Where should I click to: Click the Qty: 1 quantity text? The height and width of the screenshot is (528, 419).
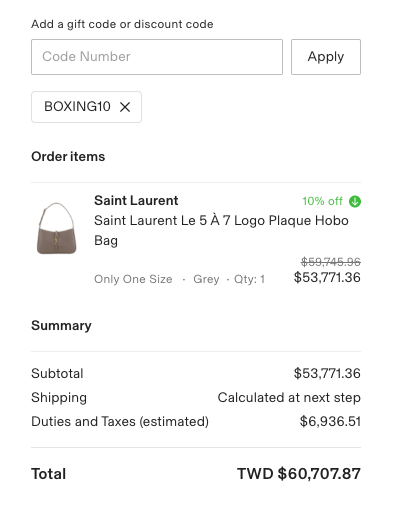[249, 279]
